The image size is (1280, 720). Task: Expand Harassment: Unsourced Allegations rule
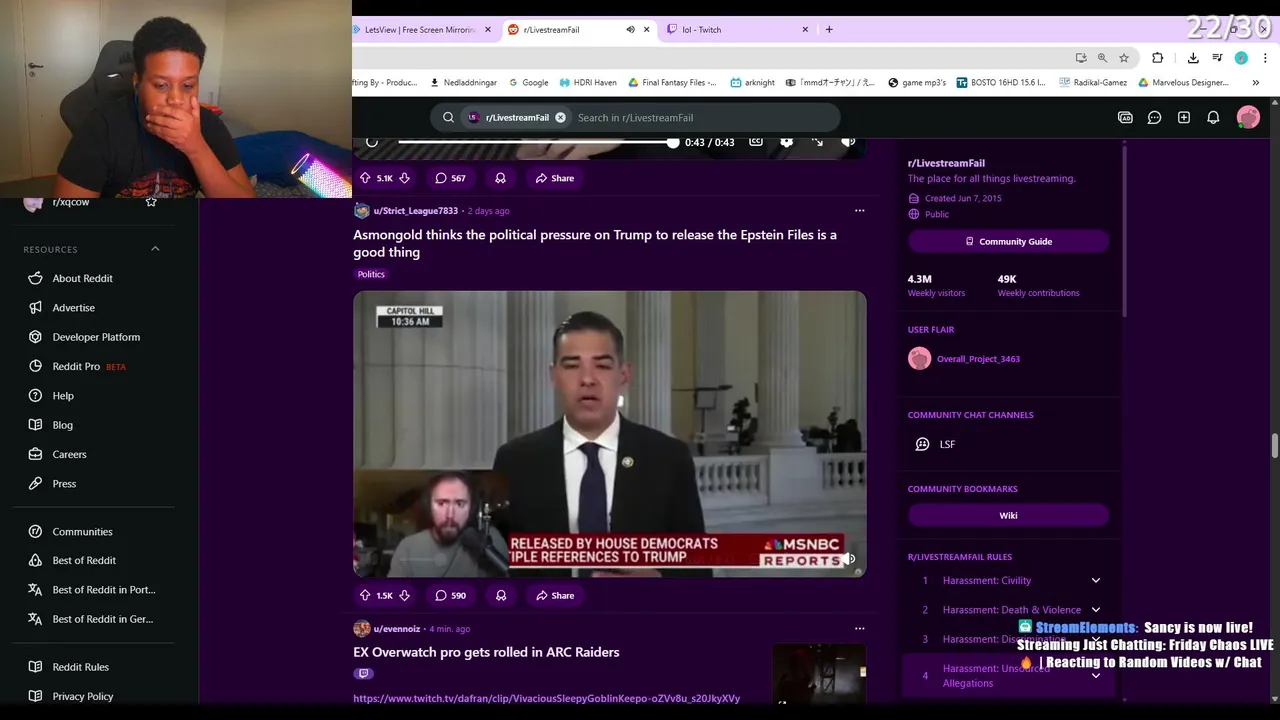point(1095,676)
